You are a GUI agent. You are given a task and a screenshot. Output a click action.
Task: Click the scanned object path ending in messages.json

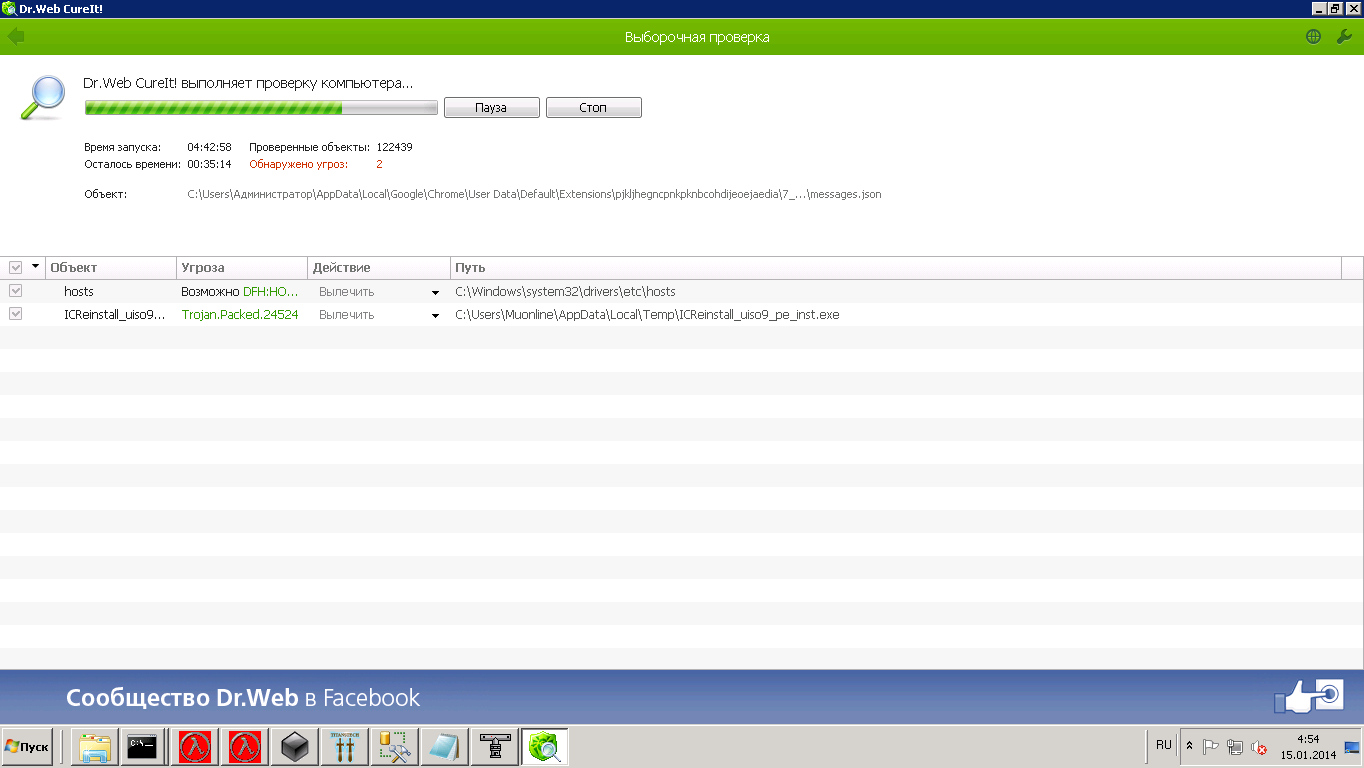(x=534, y=194)
